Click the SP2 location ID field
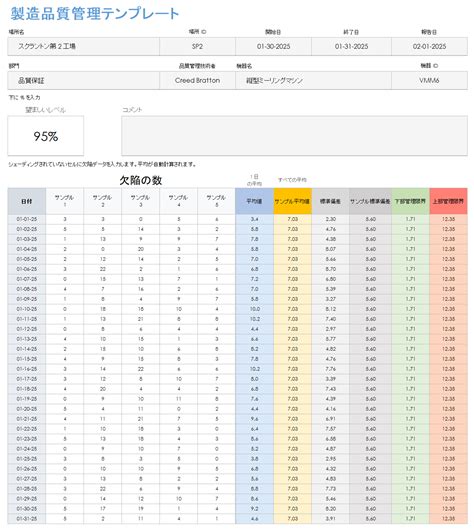 coord(197,46)
